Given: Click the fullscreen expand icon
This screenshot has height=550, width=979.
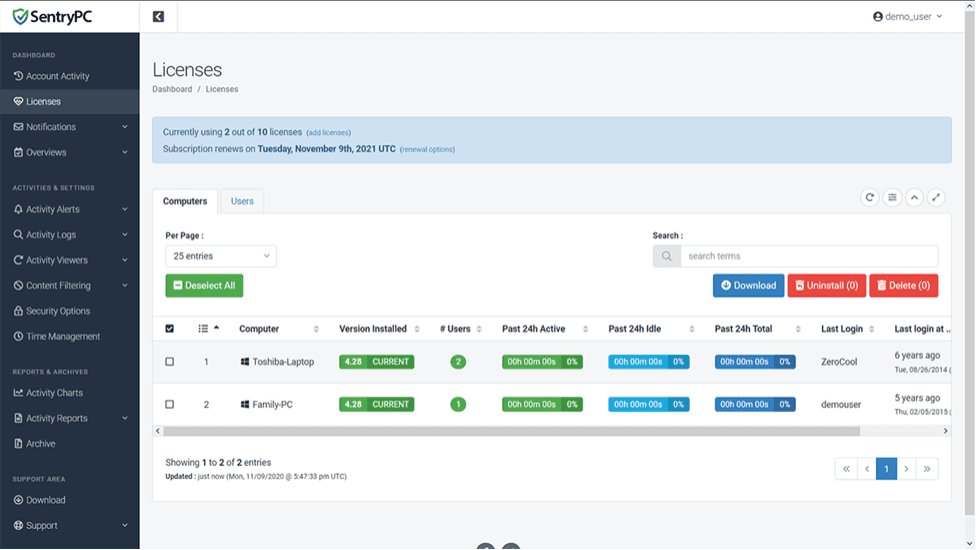Looking at the screenshot, I should pos(936,198).
